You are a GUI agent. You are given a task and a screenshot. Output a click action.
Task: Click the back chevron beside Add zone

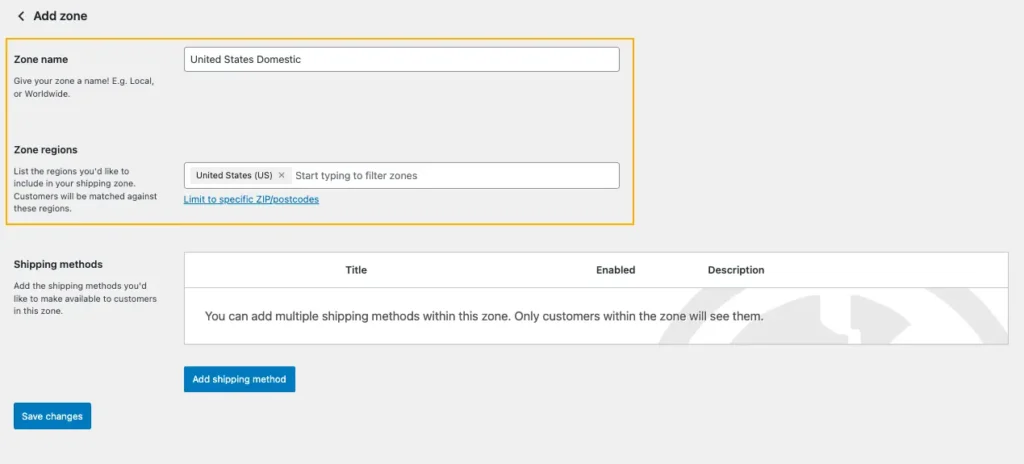(x=21, y=17)
